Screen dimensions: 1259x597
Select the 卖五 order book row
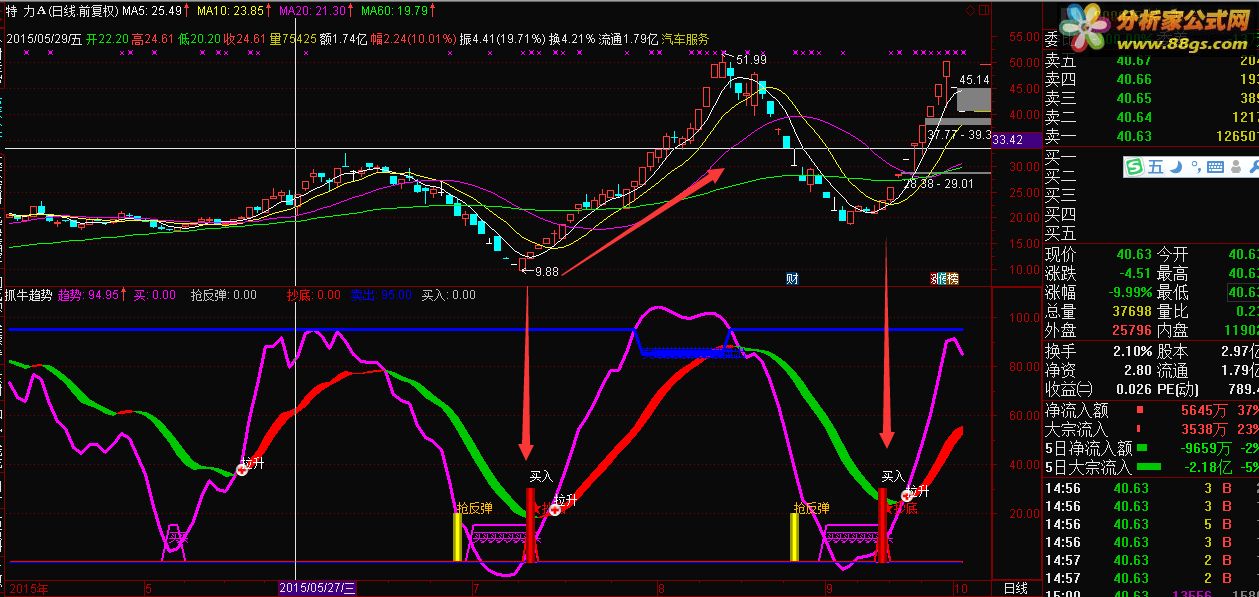1151,60
